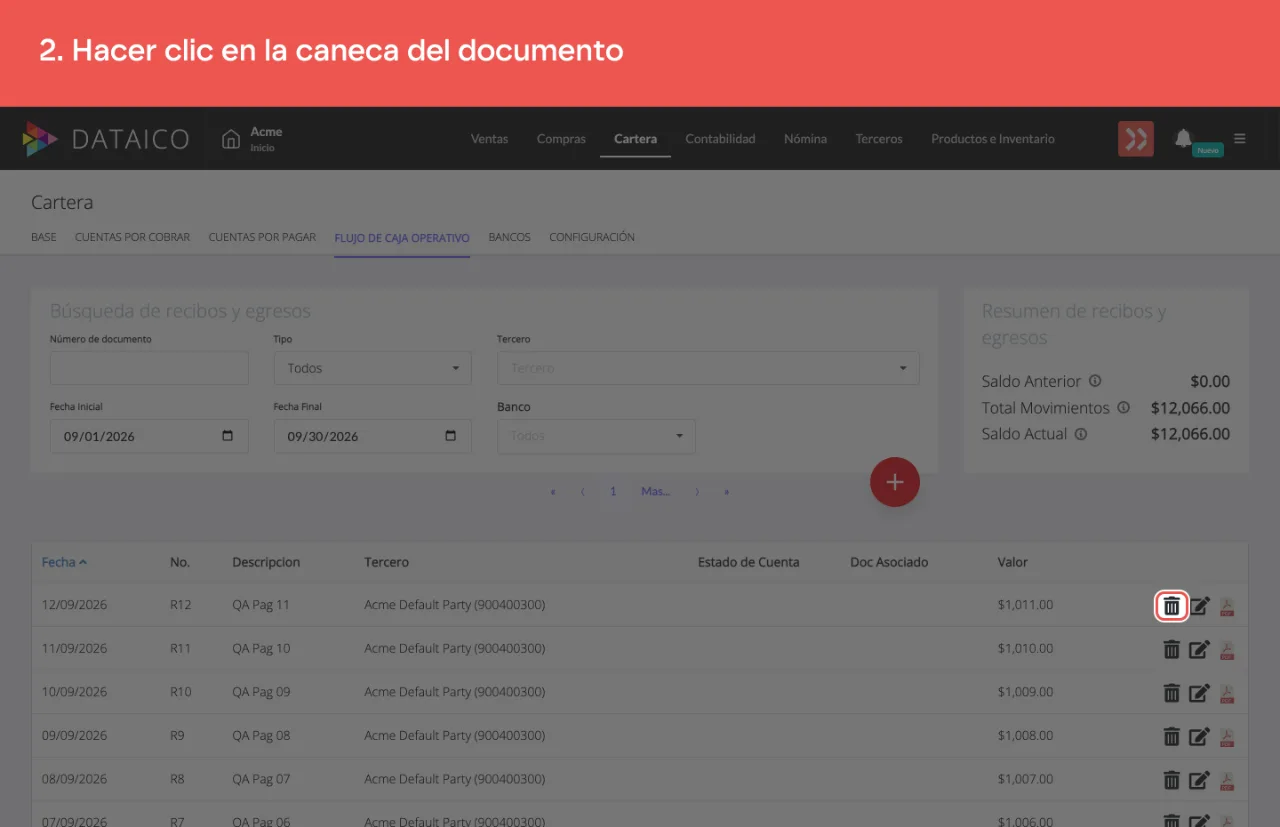Open the Contabilidad menu
1280x827 pixels.
pyautogui.click(x=720, y=139)
